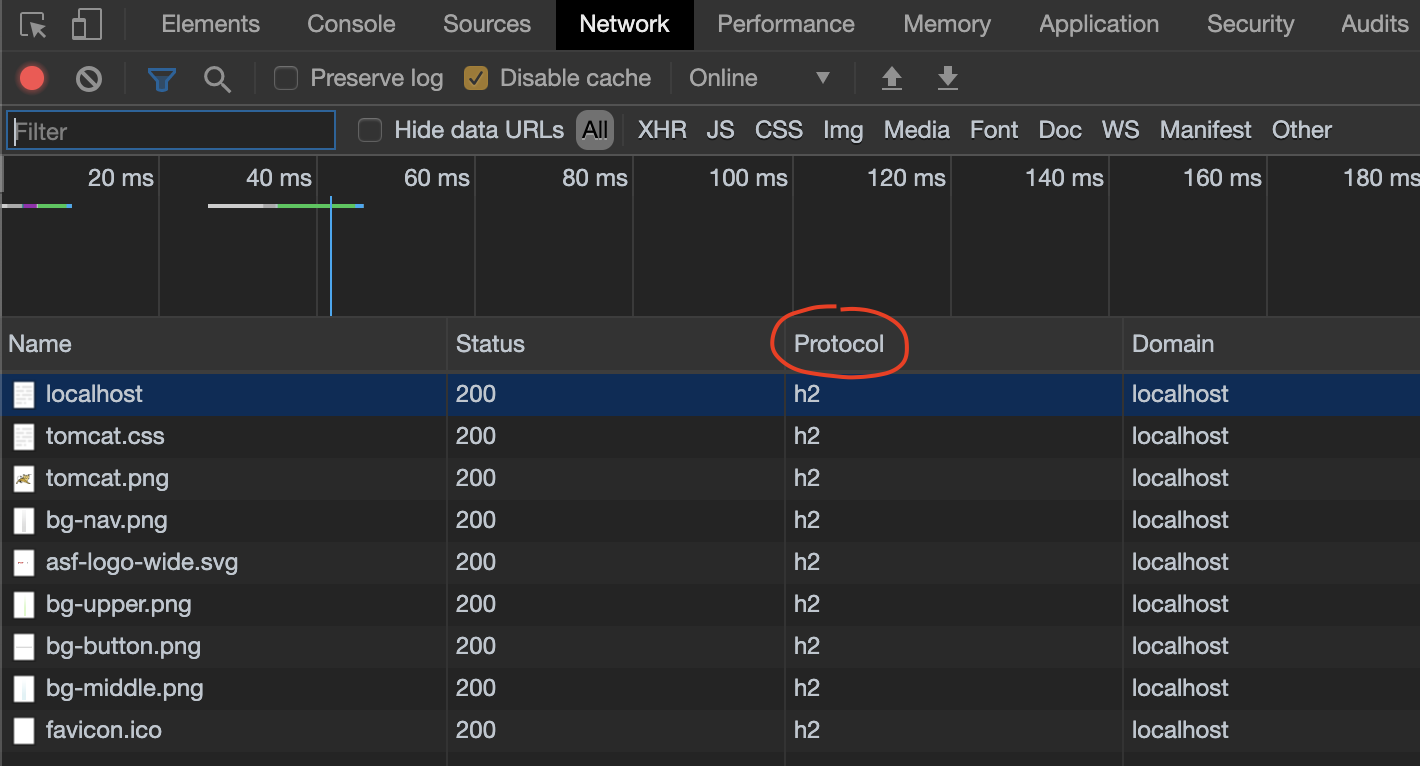Screen dimensions: 1420x766
Task: Select the bg-button.png request
Action: coord(710,646)
